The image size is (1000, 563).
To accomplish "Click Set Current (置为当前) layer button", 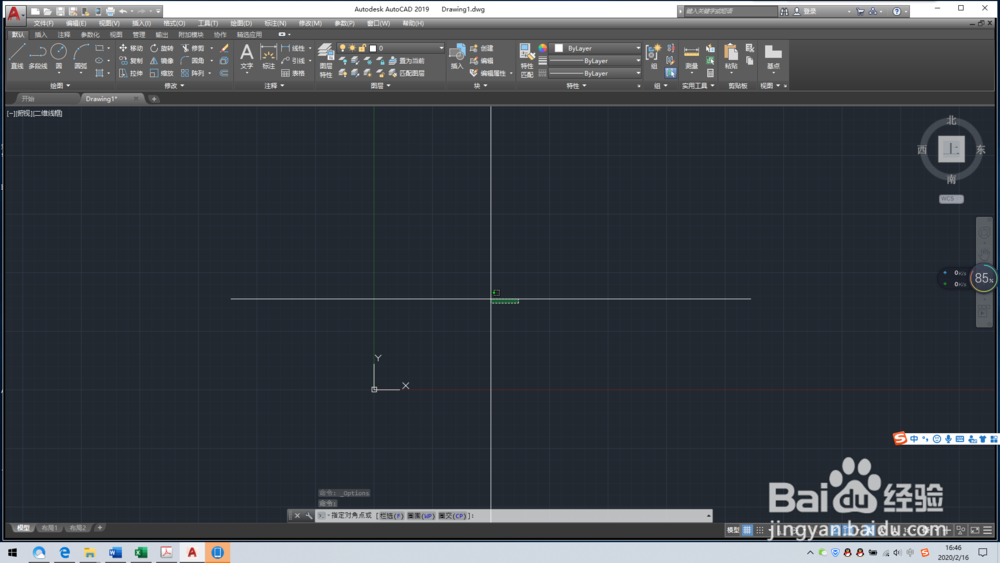I will point(406,61).
